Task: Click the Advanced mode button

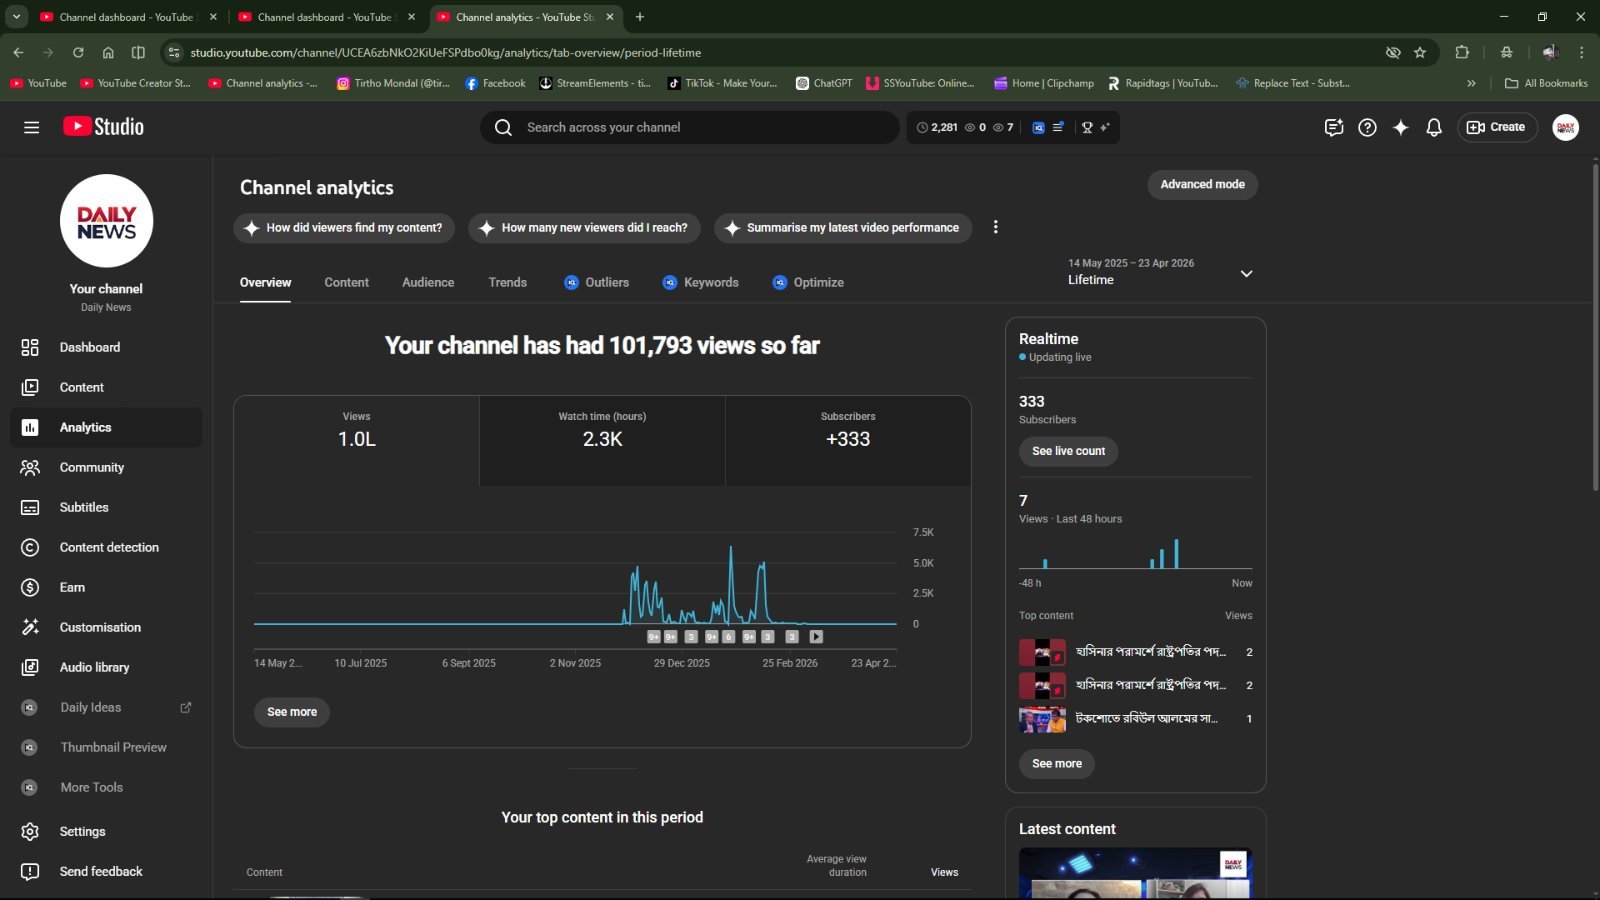Action: pyautogui.click(x=1202, y=184)
